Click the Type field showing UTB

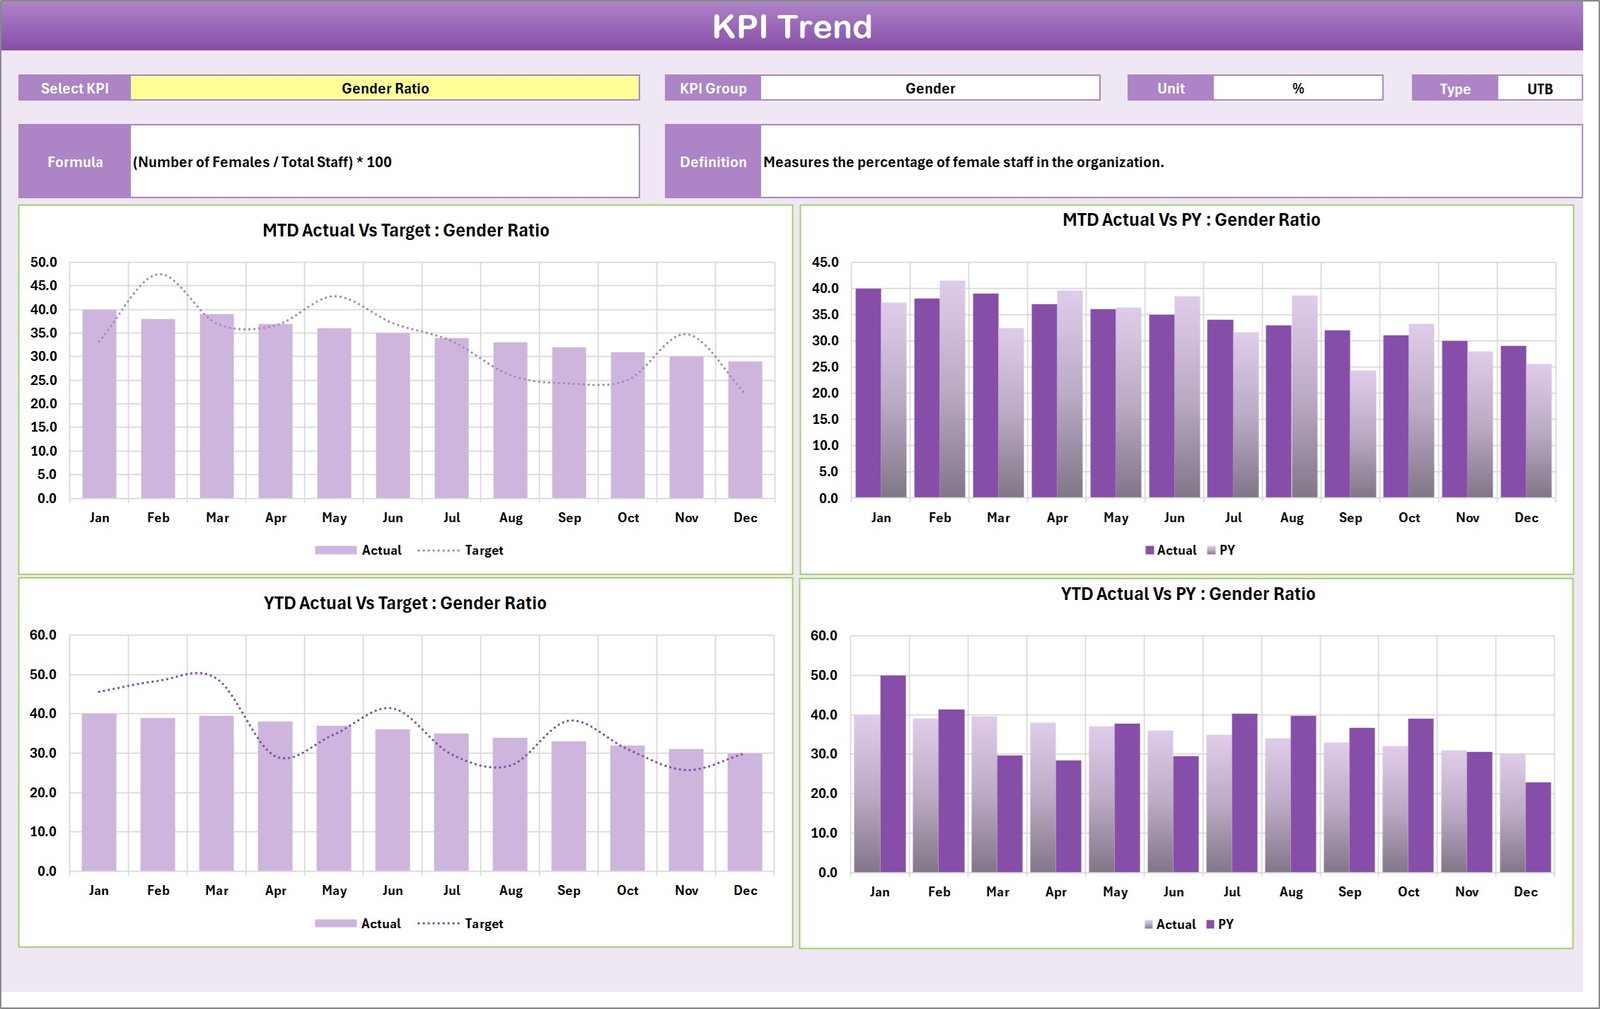pos(1538,88)
